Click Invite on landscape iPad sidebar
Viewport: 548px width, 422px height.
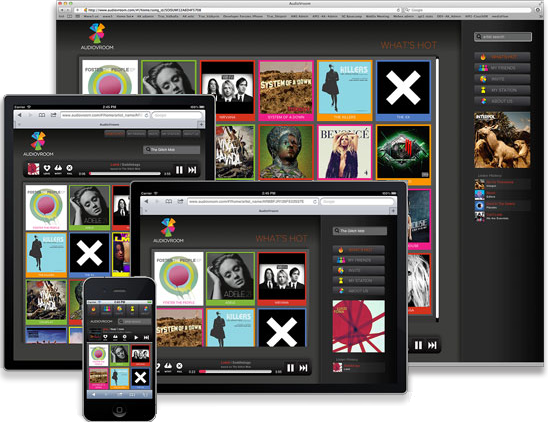(359, 270)
